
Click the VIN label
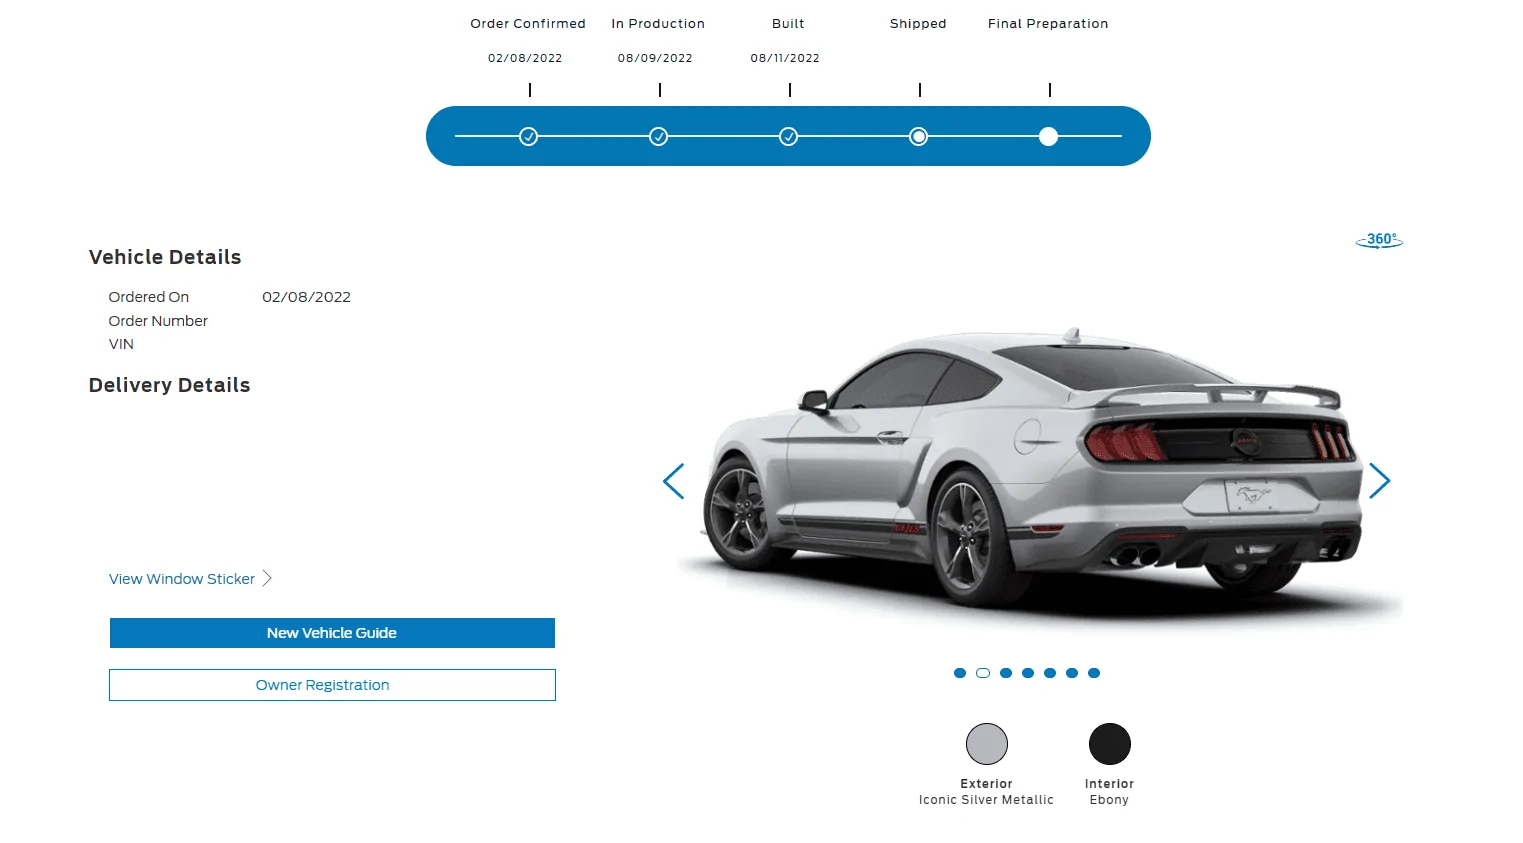(121, 344)
